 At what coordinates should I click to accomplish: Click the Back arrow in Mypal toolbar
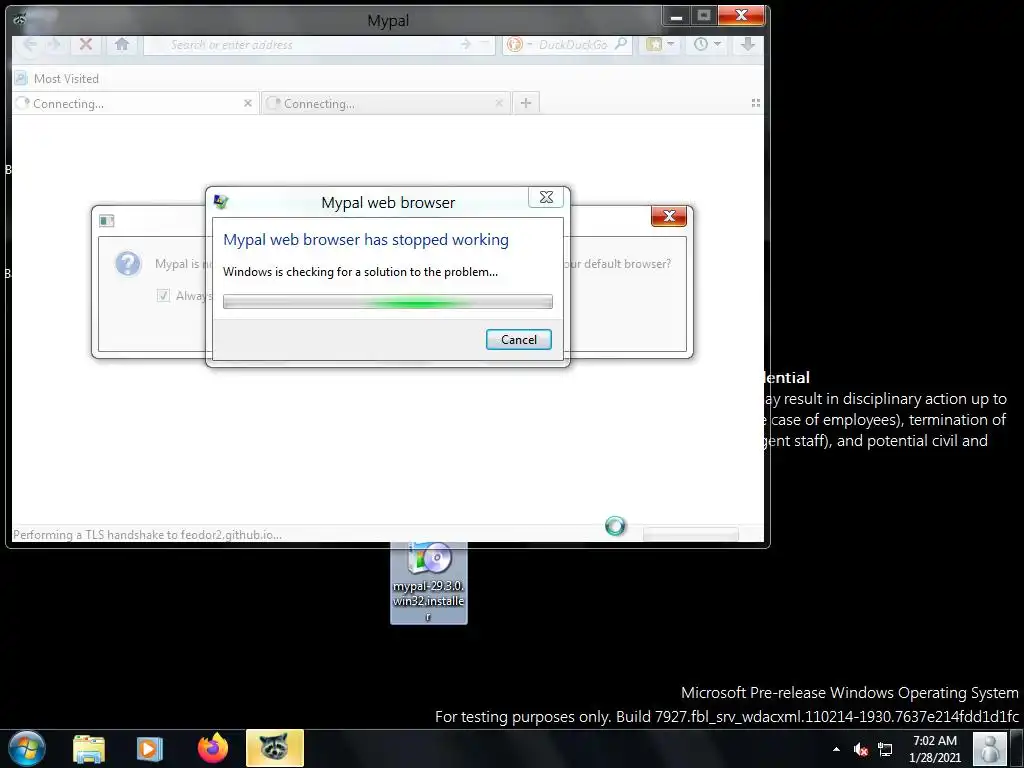click(30, 44)
